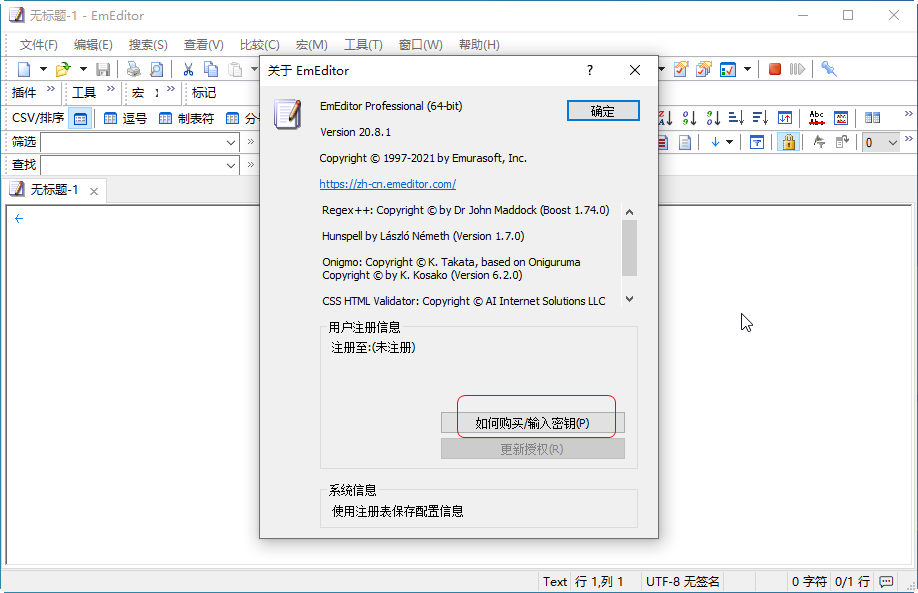
Task: Expand the 查找 find combo box
Action: coord(231,166)
